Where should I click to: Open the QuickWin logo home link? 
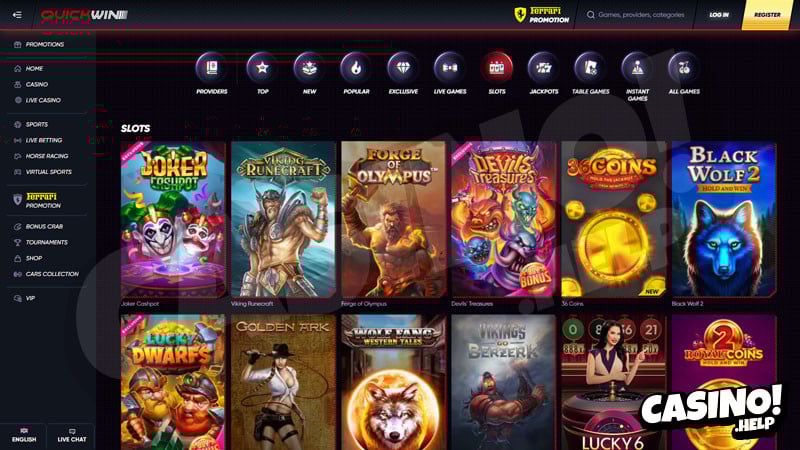(84, 15)
